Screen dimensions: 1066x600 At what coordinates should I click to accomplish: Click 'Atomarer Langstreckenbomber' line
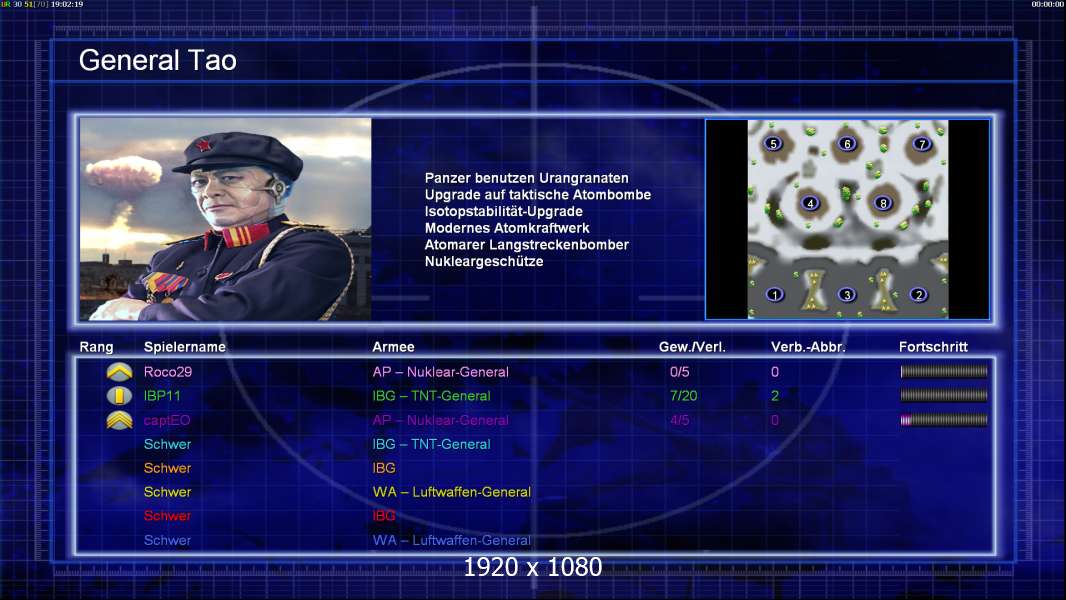click(x=526, y=245)
